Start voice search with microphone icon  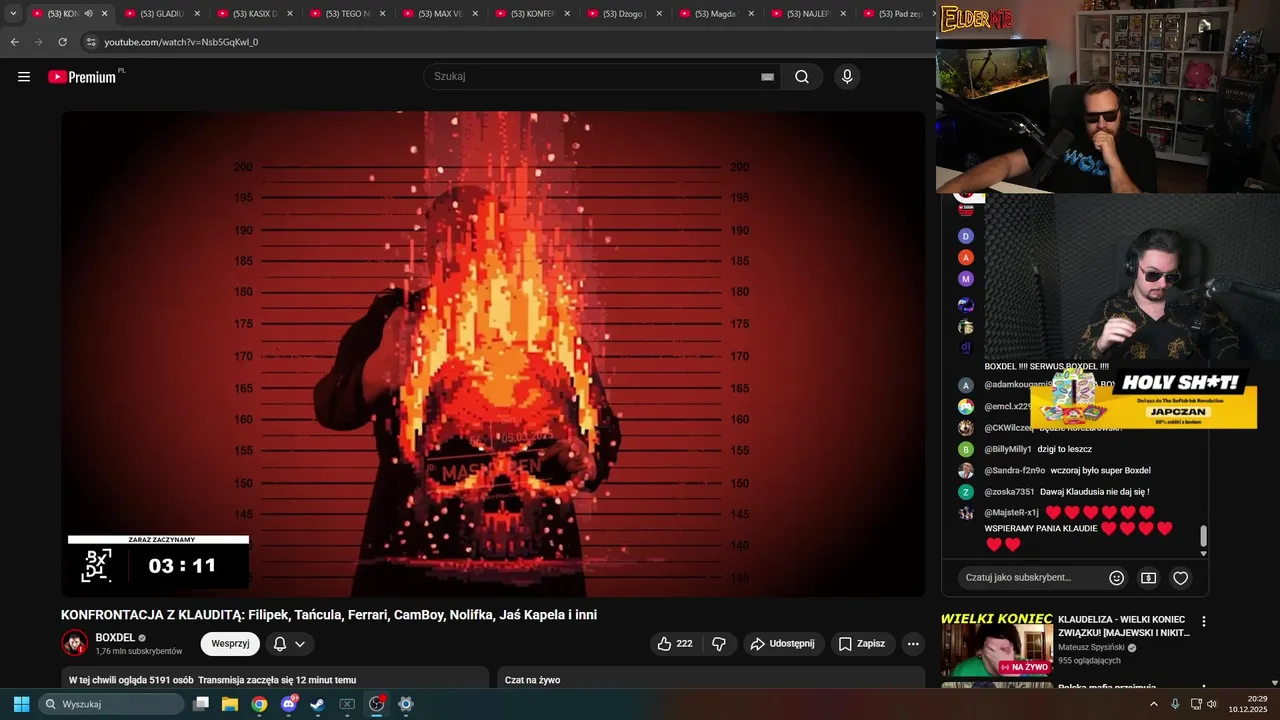(x=847, y=77)
